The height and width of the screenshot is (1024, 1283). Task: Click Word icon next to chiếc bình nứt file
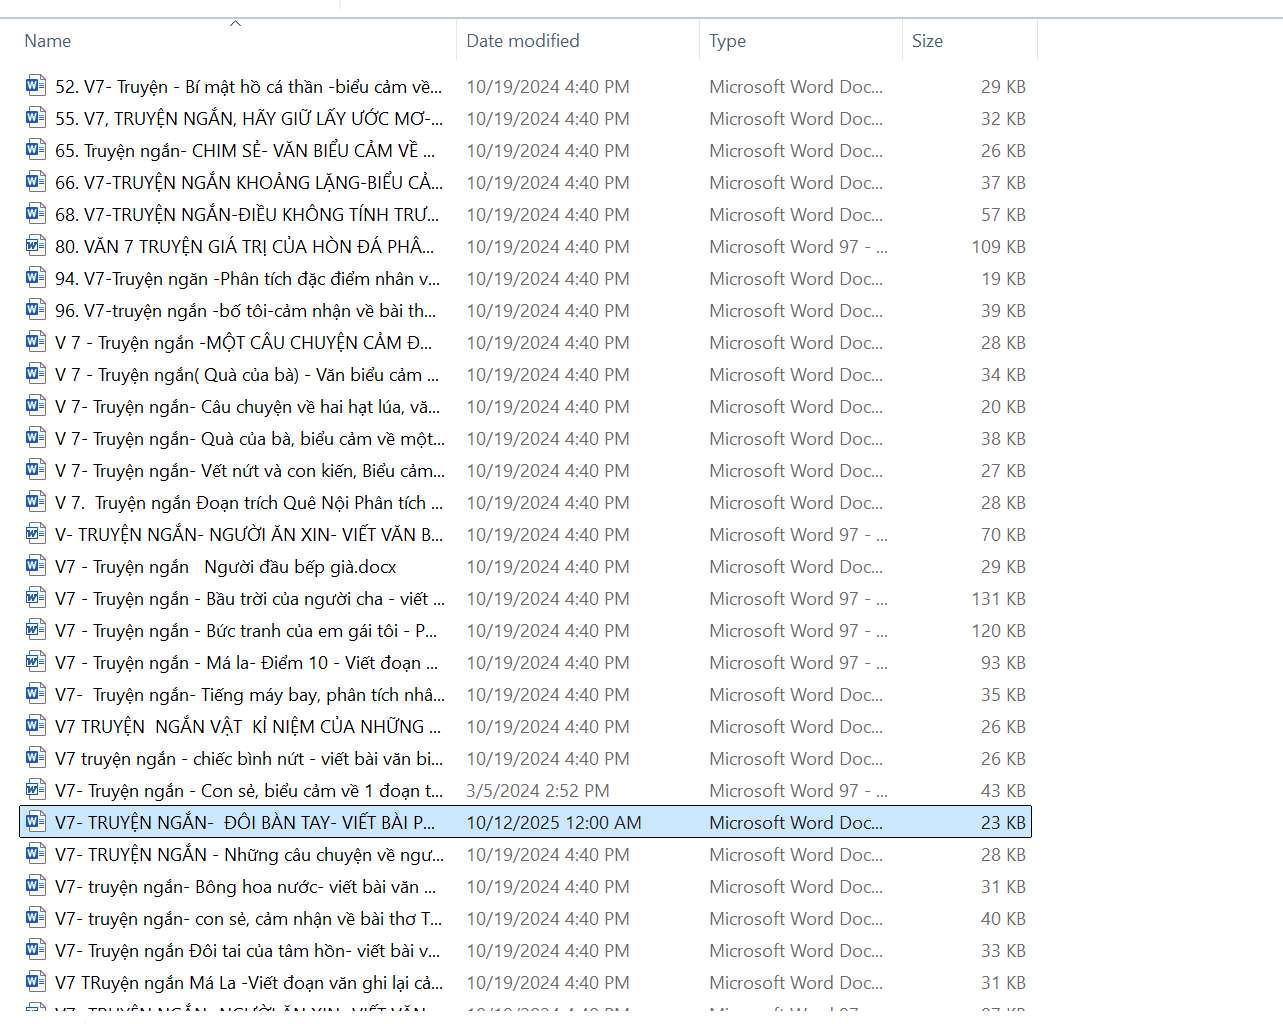point(36,758)
